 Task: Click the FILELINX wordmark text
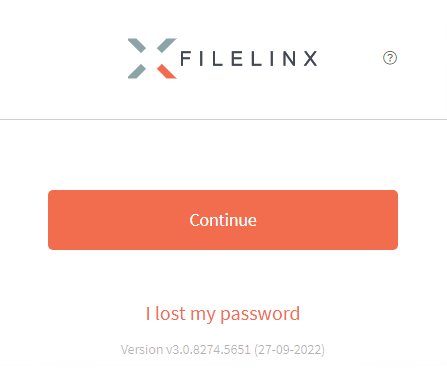tap(249, 59)
